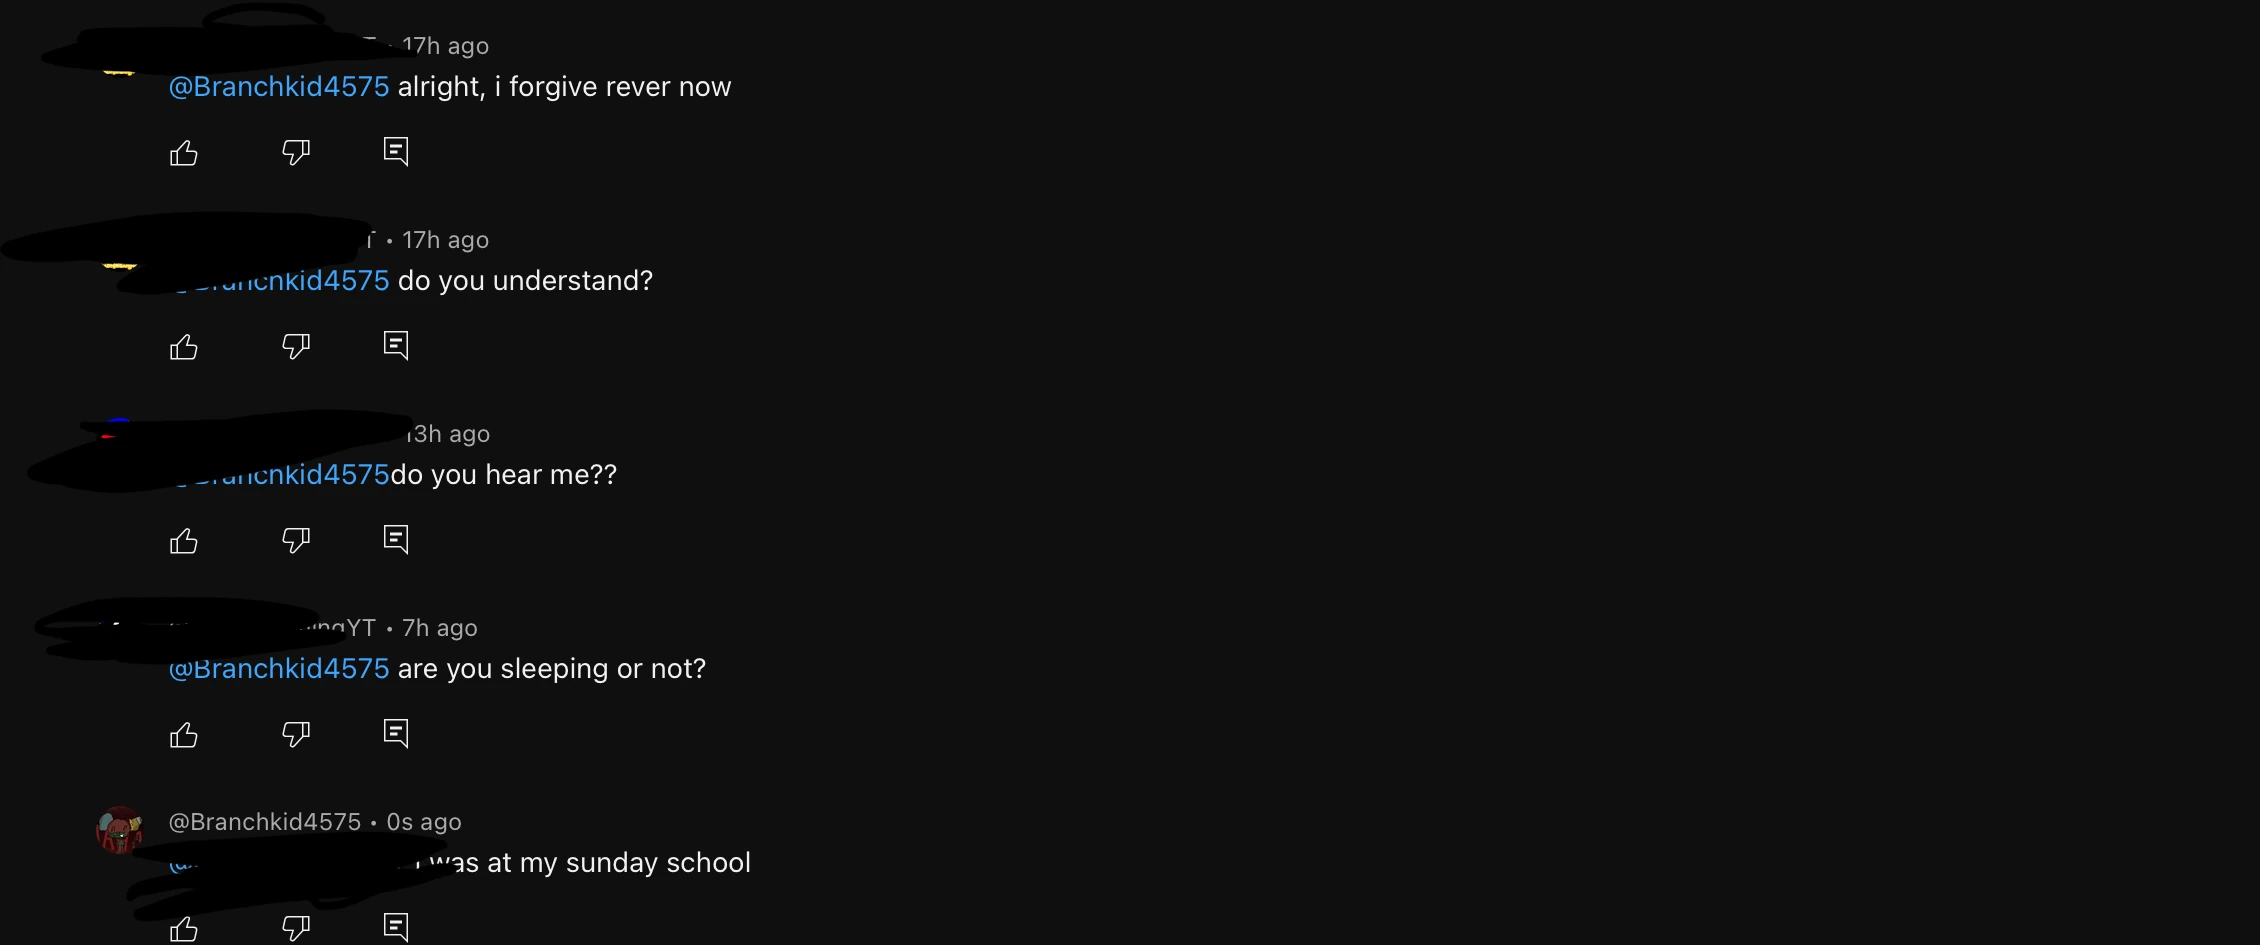Dislike the 'i forgive rever now' comment

pos(296,152)
